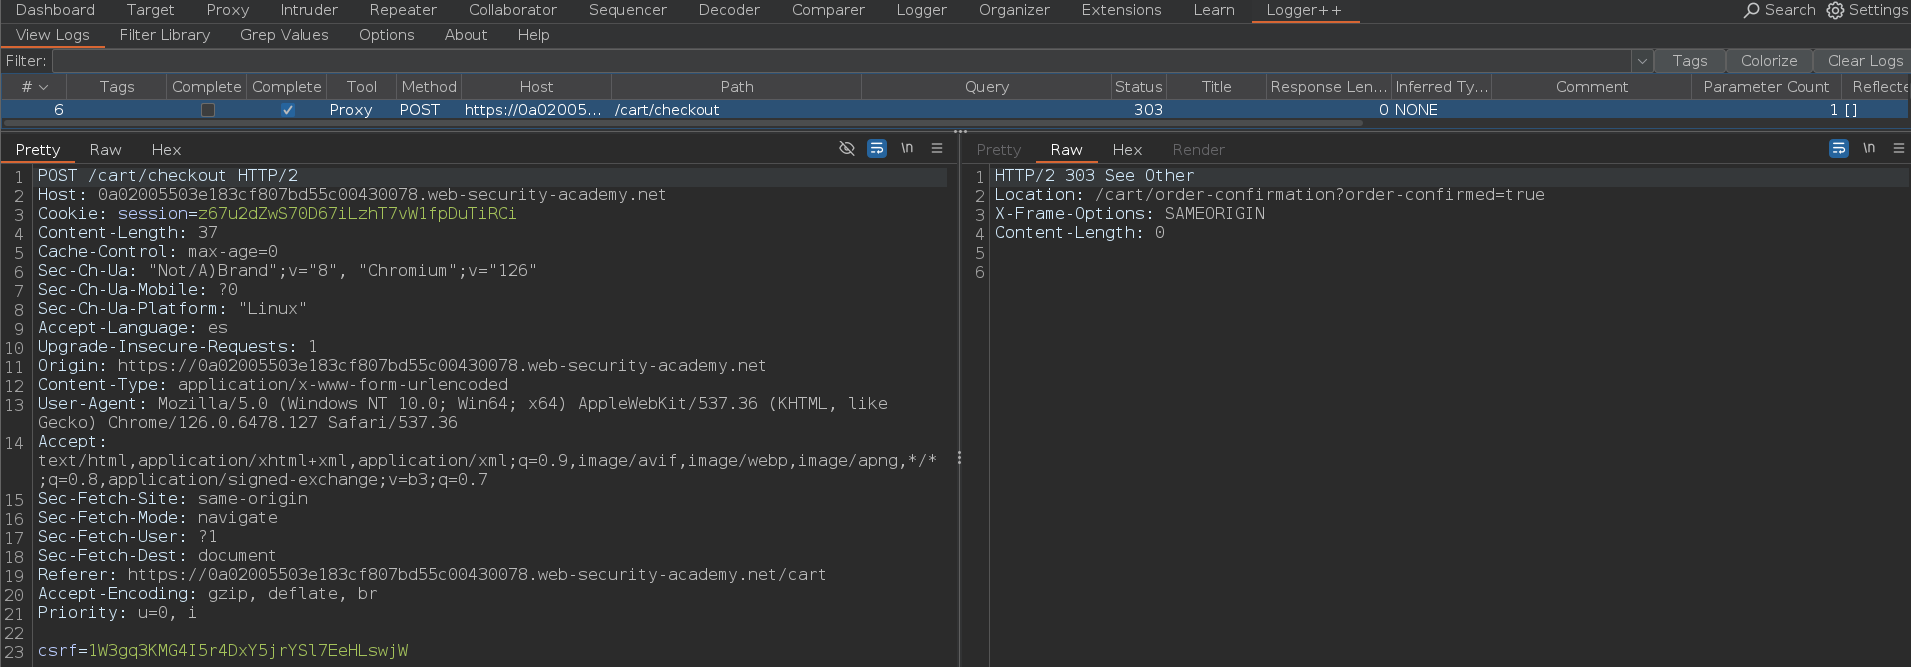Select response Pretty view tab
Viewport: 1911px width, 667px height.
[999, 150]
